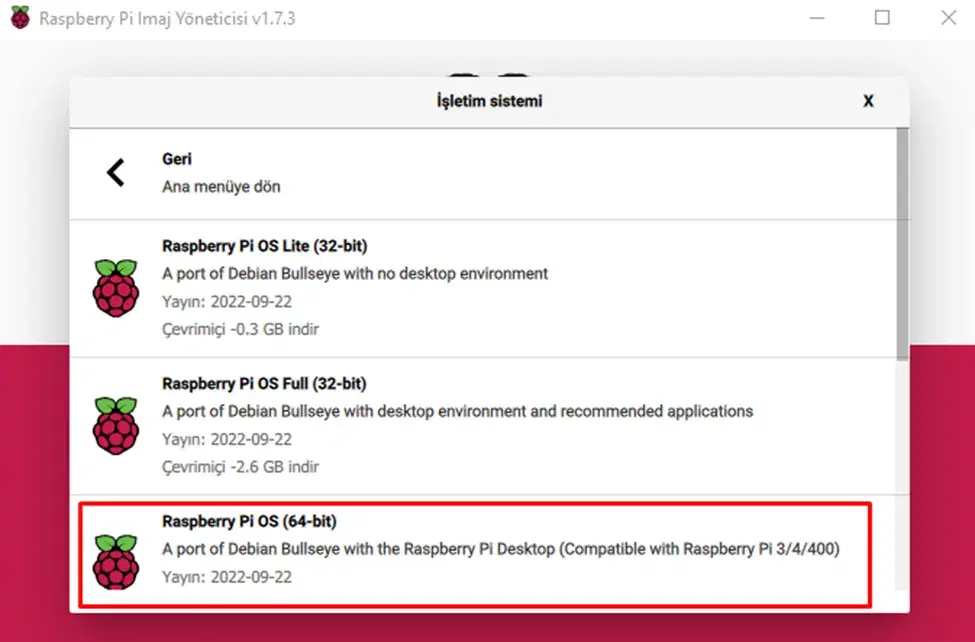Image resolution: width=975 pixels, height=642 pixels.
Task: Click 'Ana menüye dön' text
Action: tap(221, 187)
